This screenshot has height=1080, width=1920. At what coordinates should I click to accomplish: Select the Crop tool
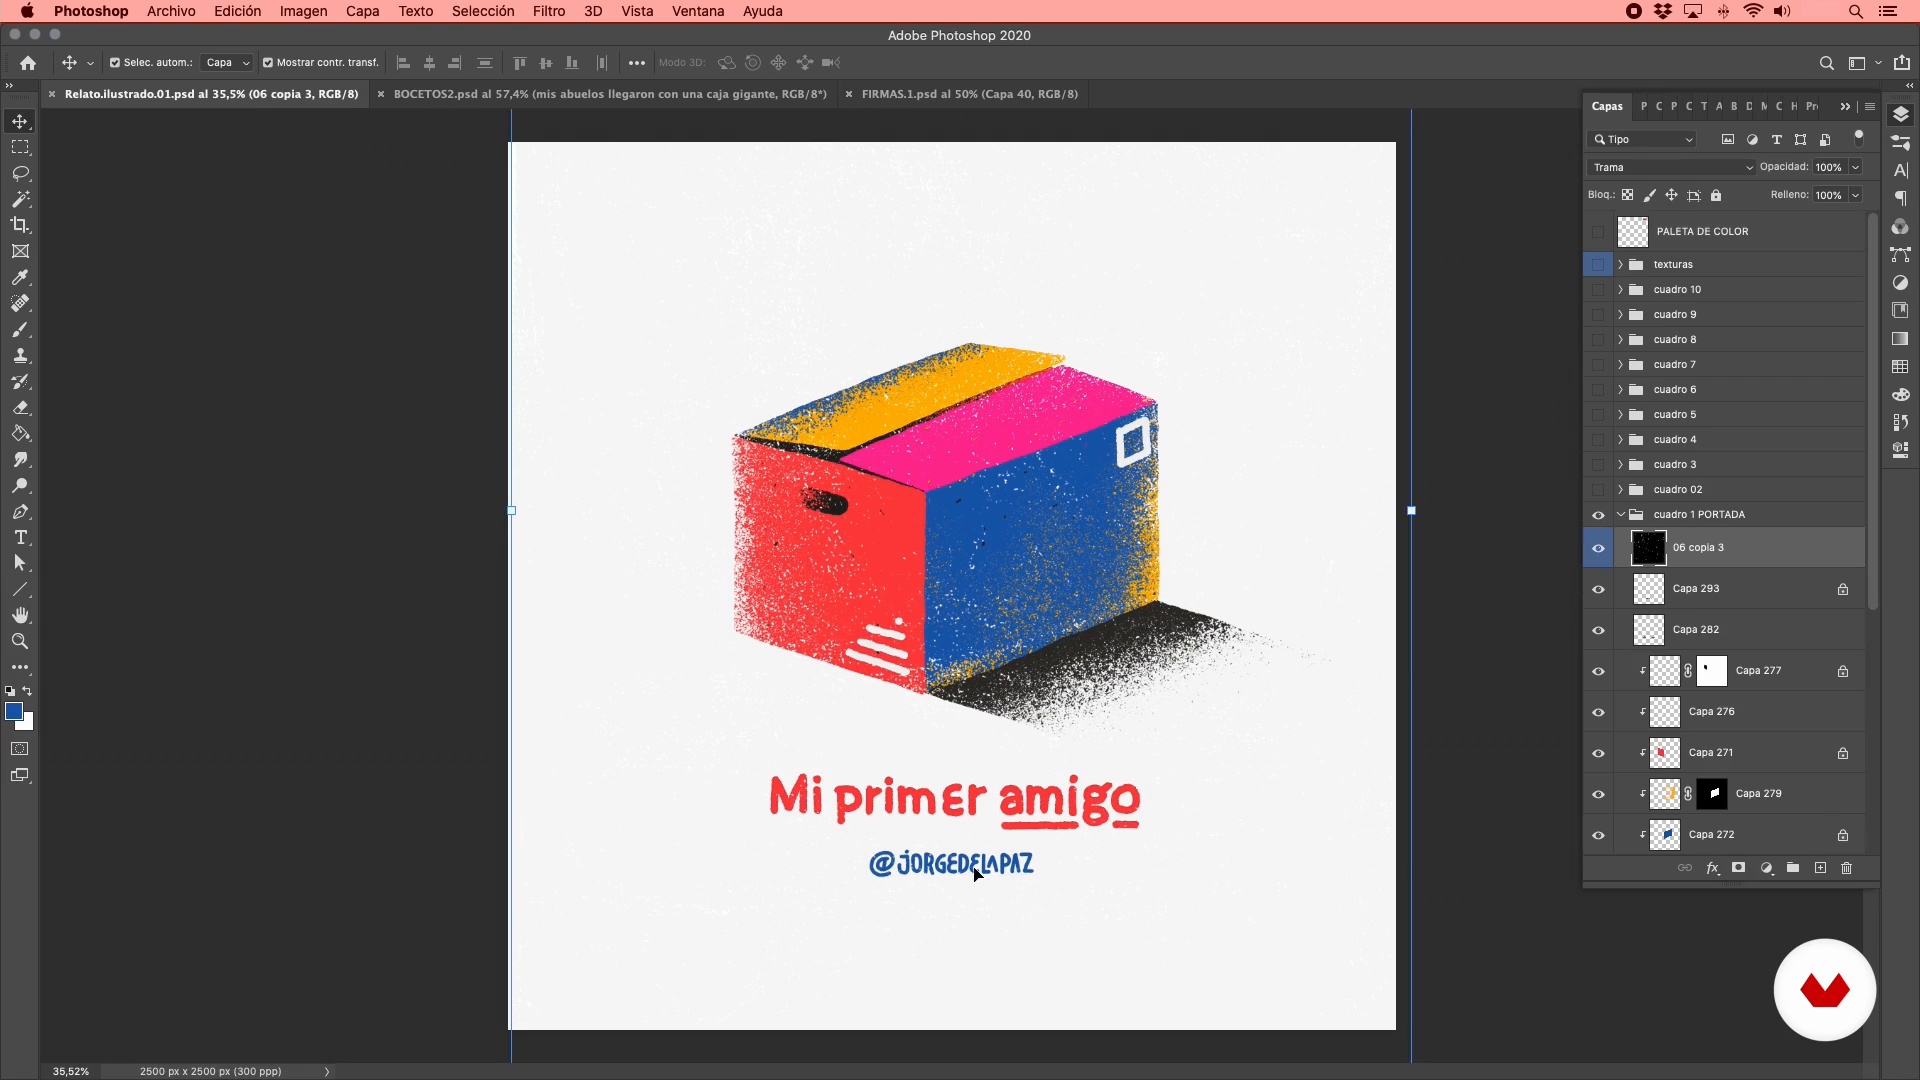point(20,225)
